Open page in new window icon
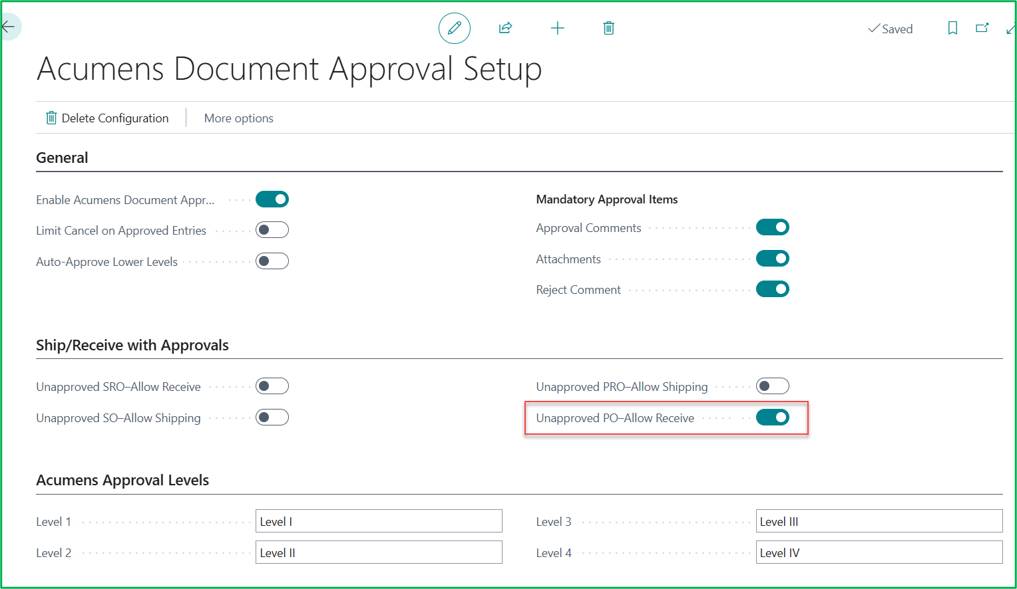The width and height of the screenshot is (1017, 589). (x=982, y=28)
